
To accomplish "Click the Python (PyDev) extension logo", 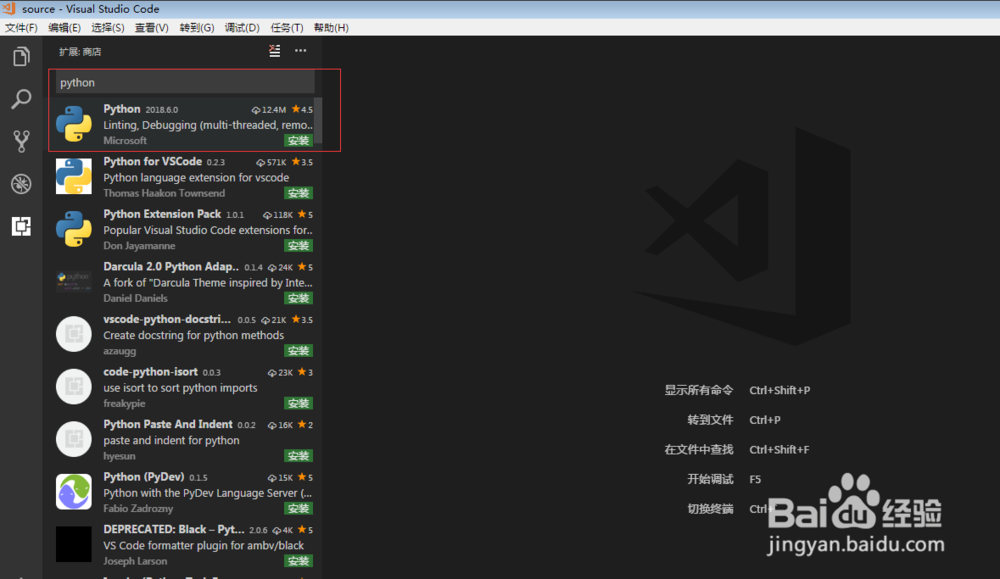I will [x=73, y=492].
